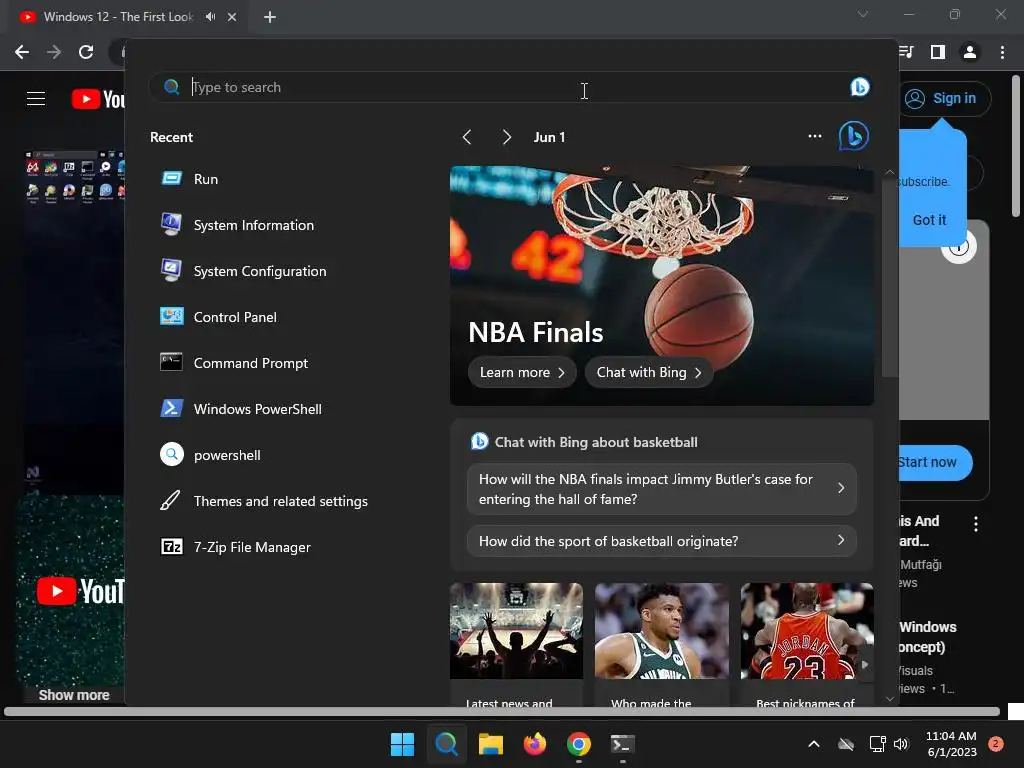Click Show more under video description

74,695
